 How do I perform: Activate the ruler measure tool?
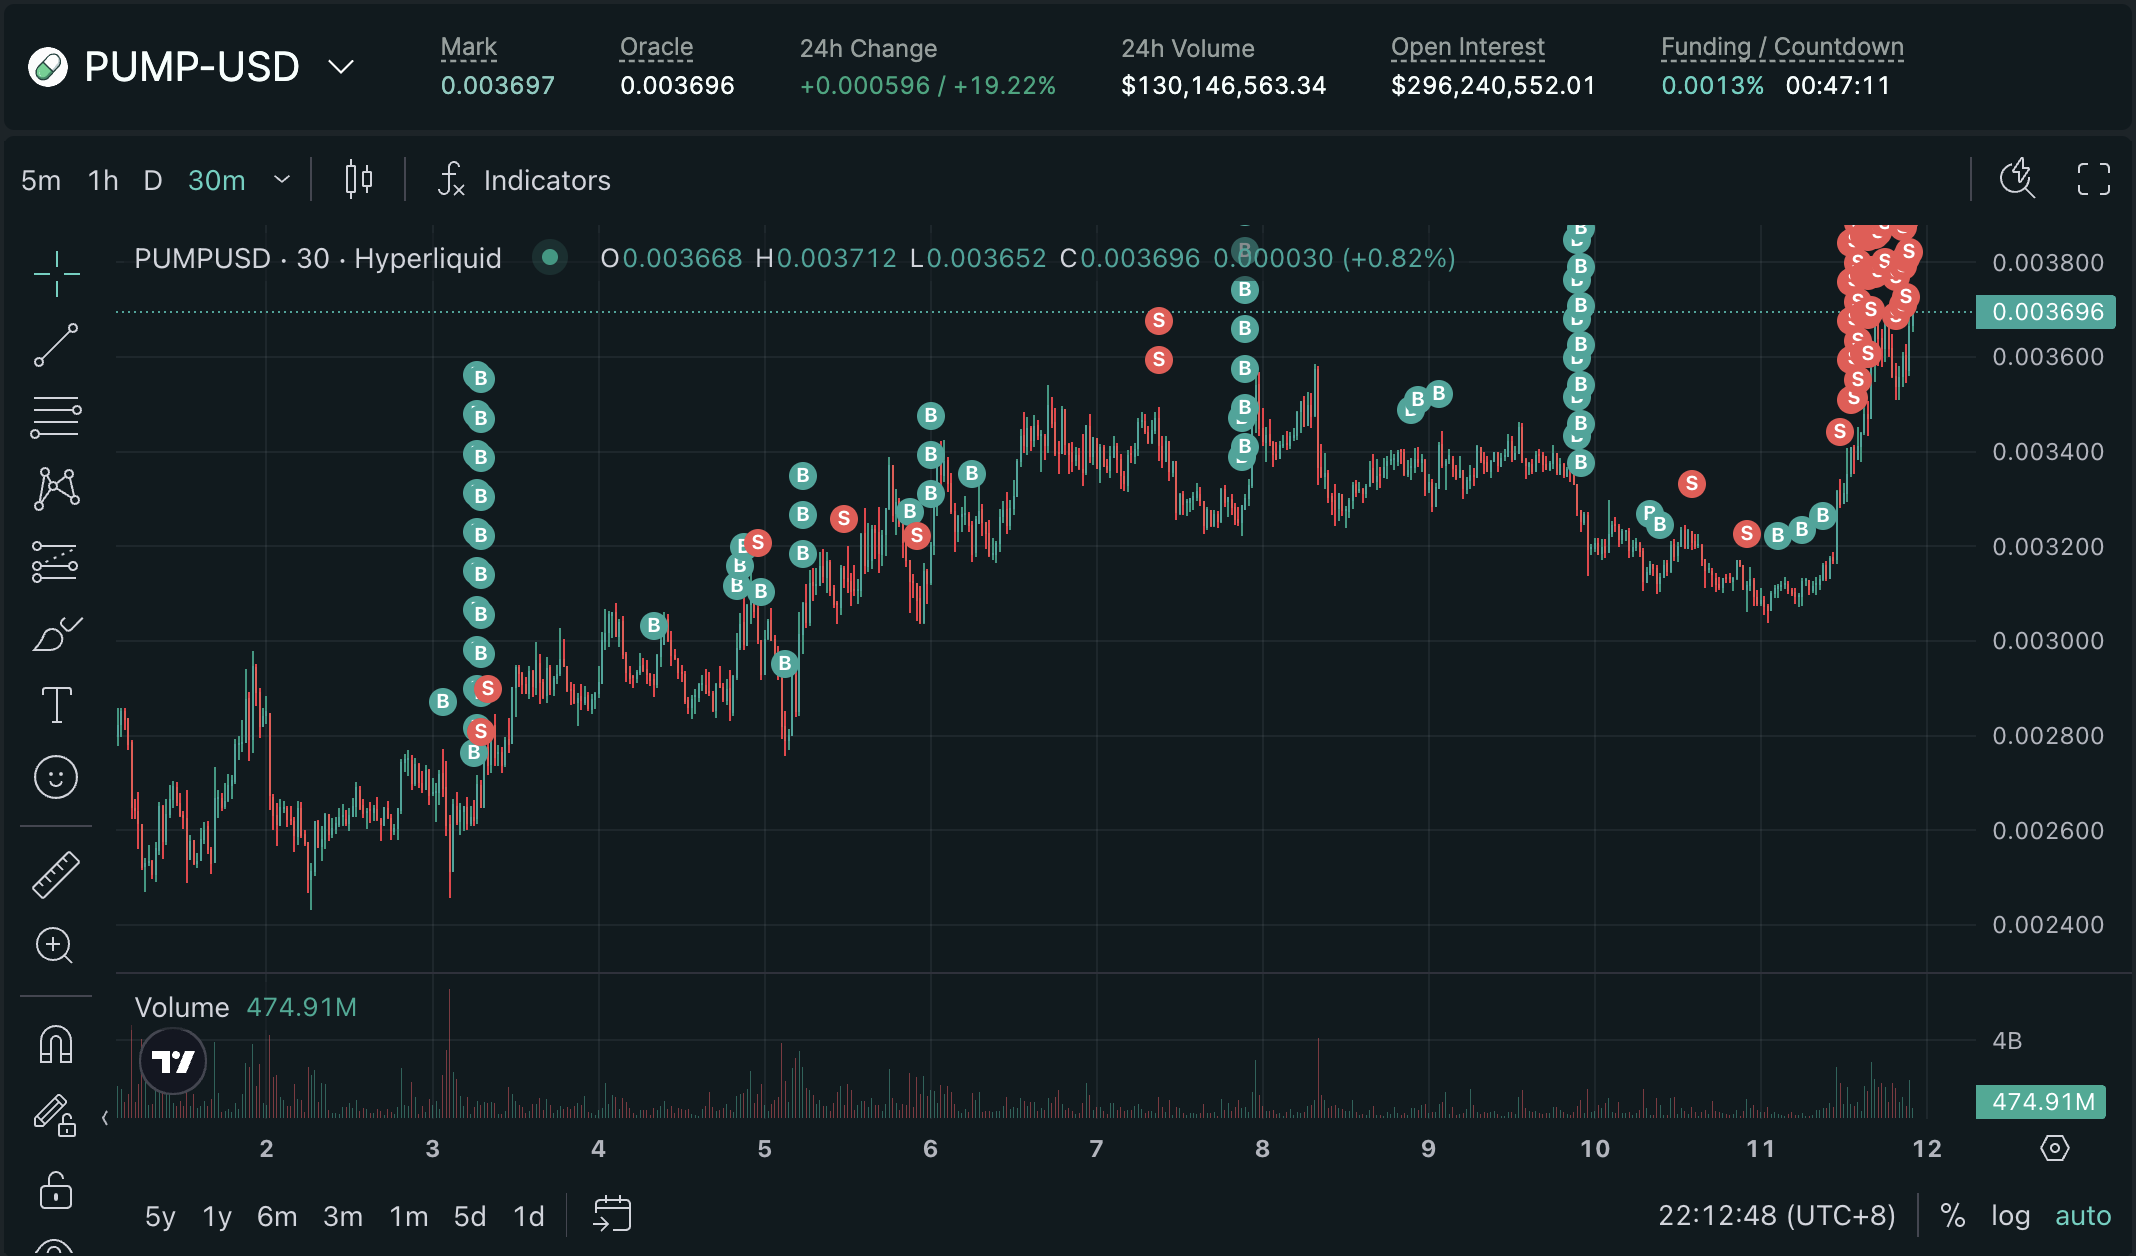click(56, 875)
